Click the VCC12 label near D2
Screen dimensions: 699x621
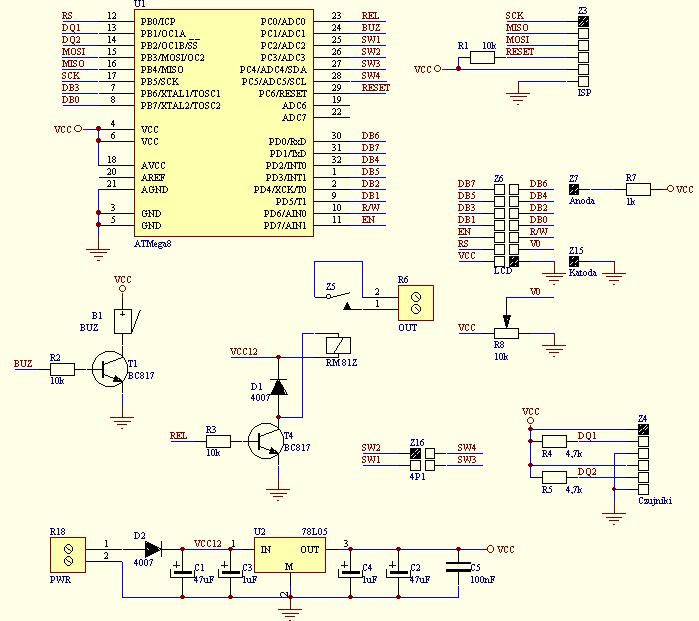(208, 543)
